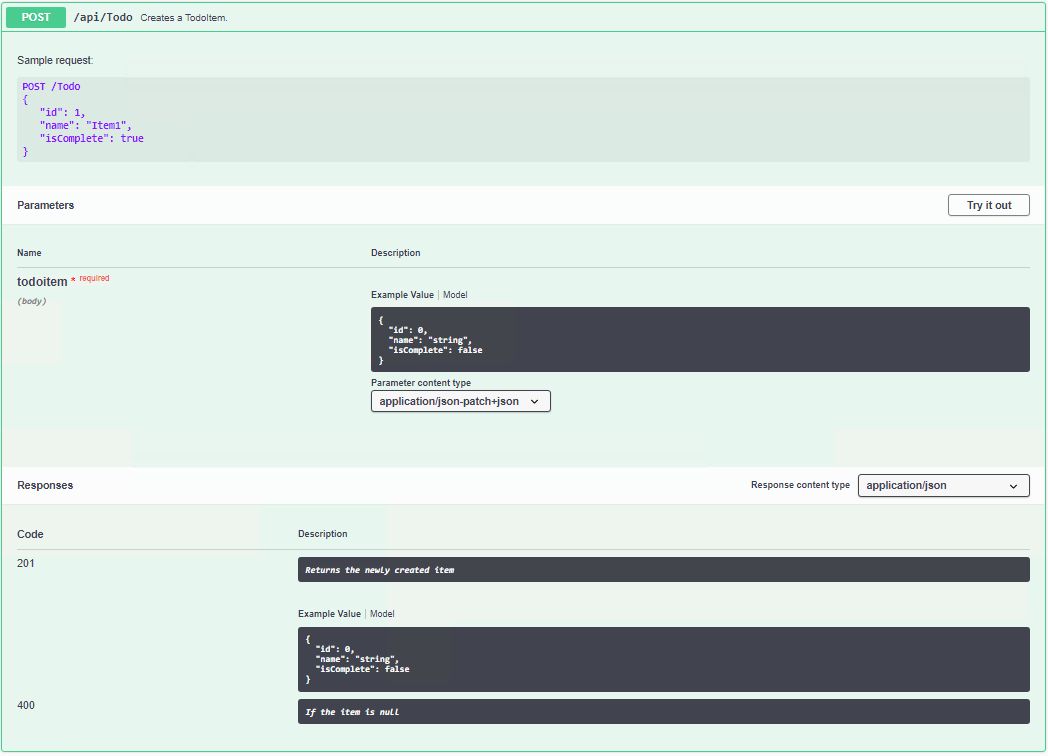Click 'If the item is null' description
Screen dimensions: 1048x756
[x=352, y=712]
